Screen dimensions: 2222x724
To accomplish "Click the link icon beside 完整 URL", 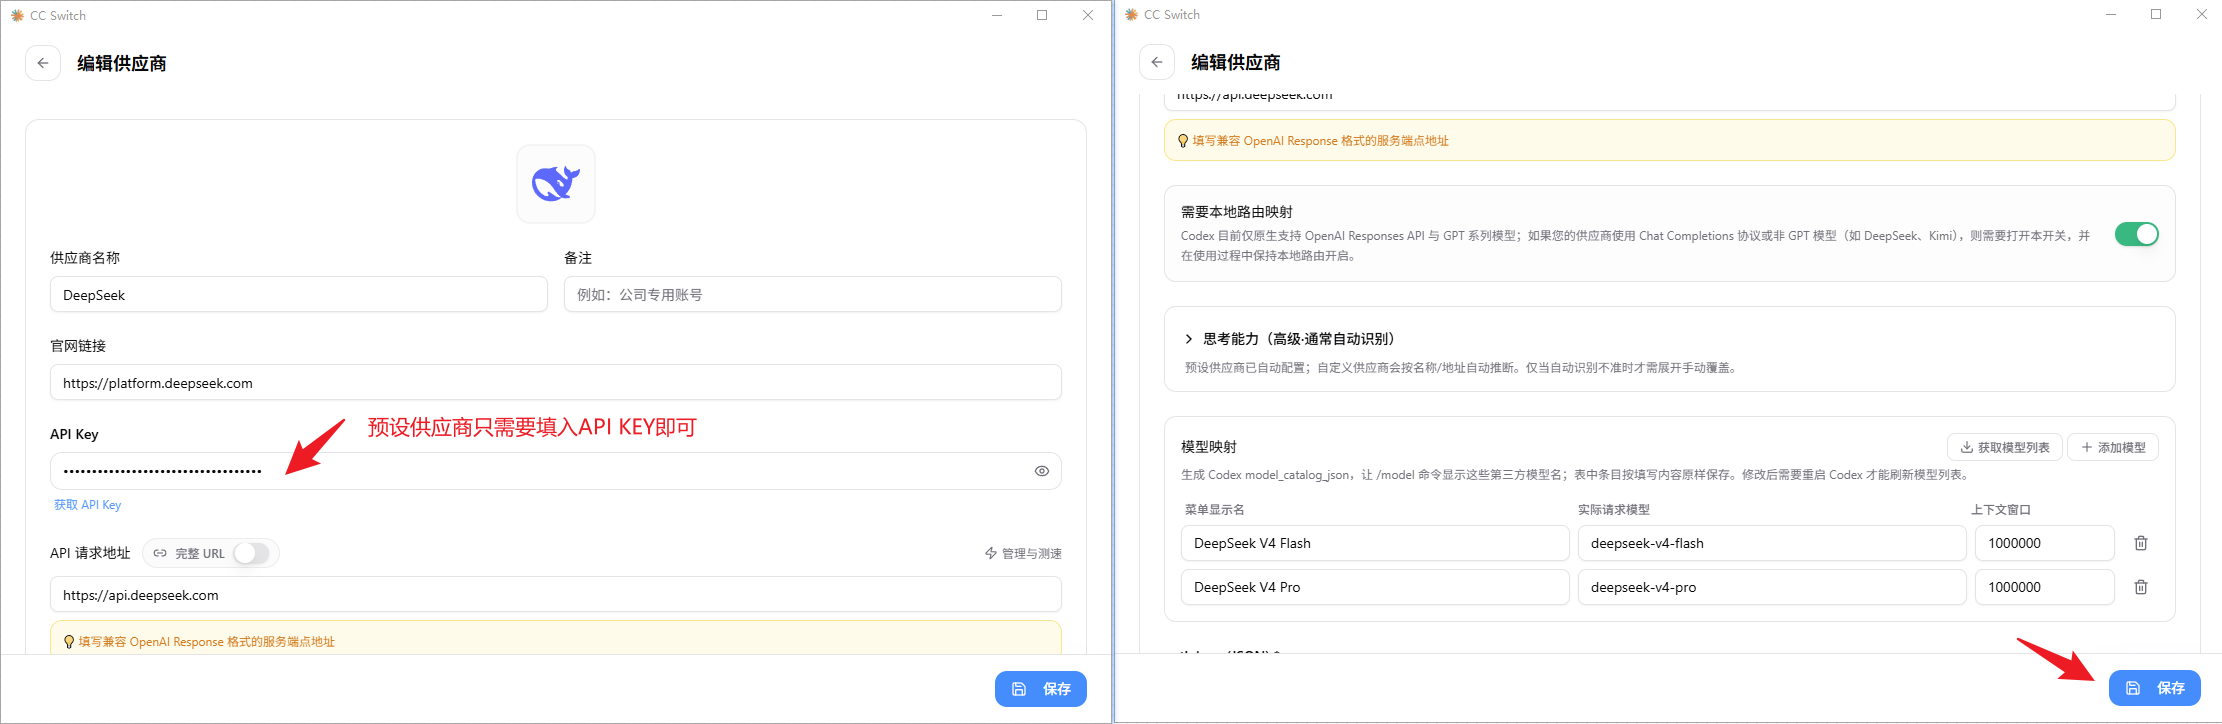I will pos(160,553).
